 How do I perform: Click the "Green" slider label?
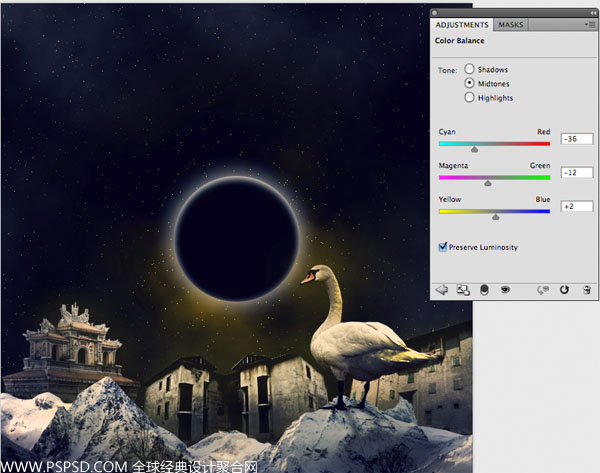point(540,165)
